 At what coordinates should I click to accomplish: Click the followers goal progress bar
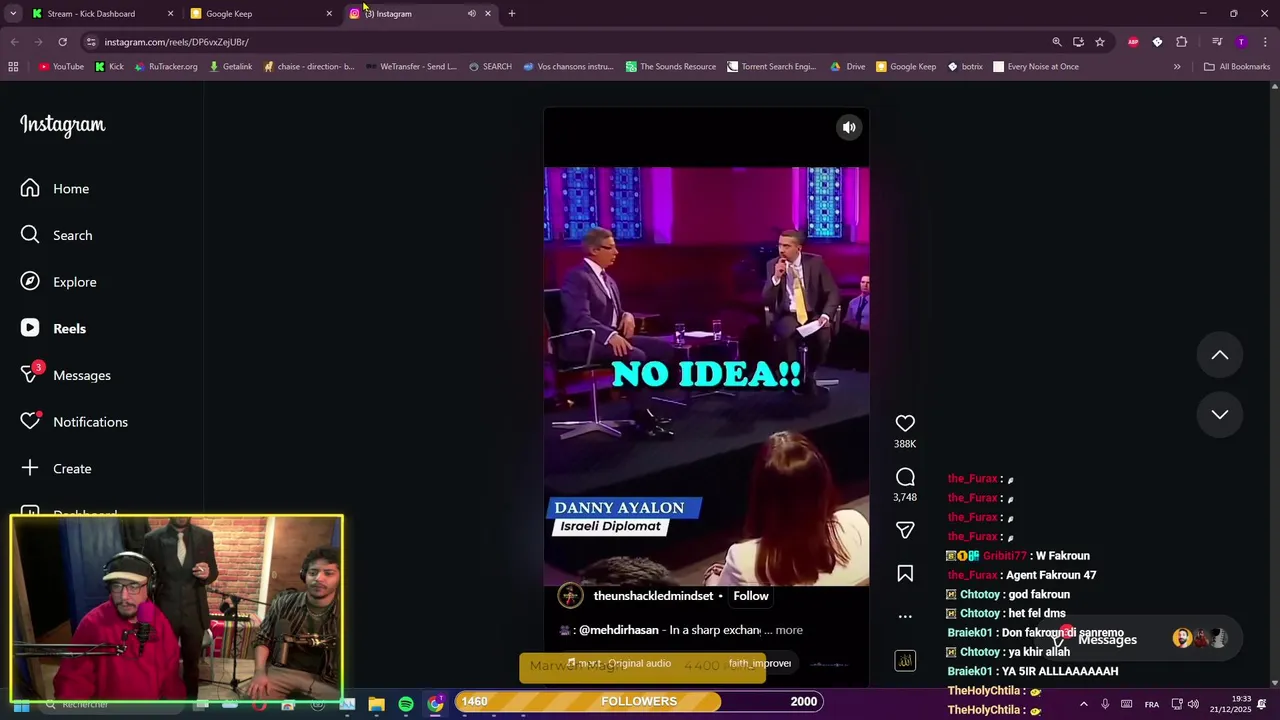pos(639,701)
